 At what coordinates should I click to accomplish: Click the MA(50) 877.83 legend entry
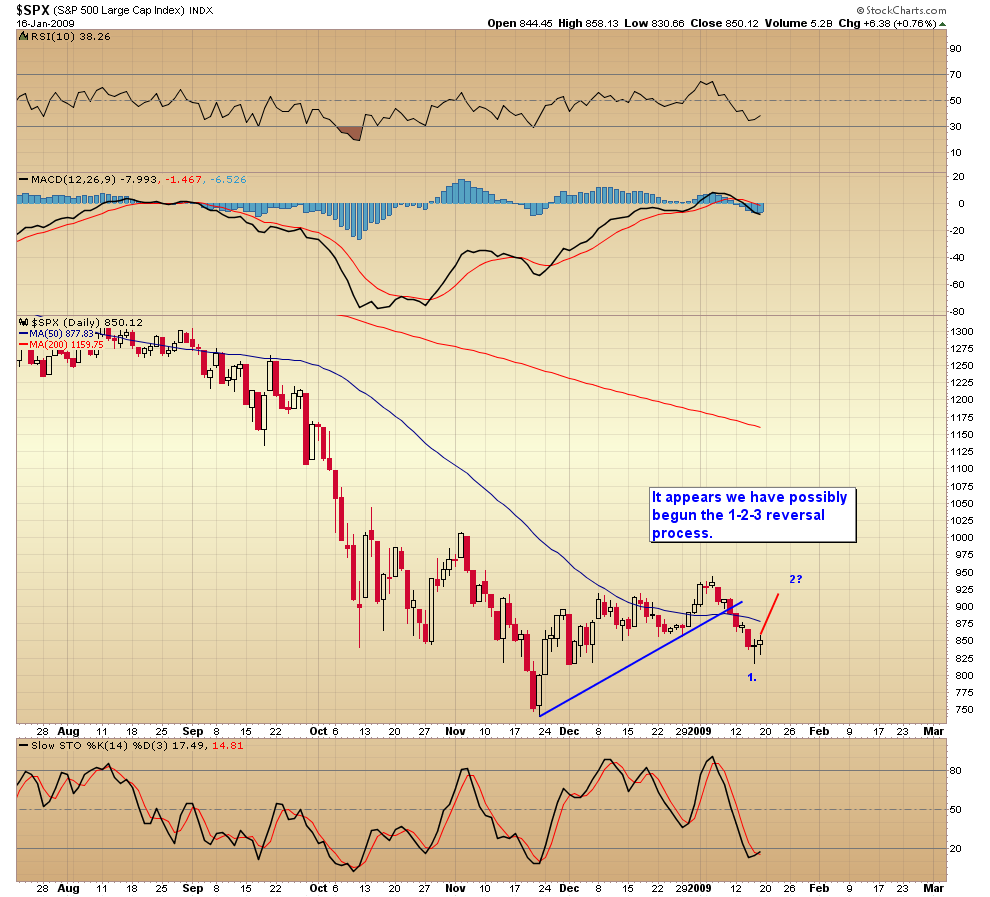tap(61, 334)
